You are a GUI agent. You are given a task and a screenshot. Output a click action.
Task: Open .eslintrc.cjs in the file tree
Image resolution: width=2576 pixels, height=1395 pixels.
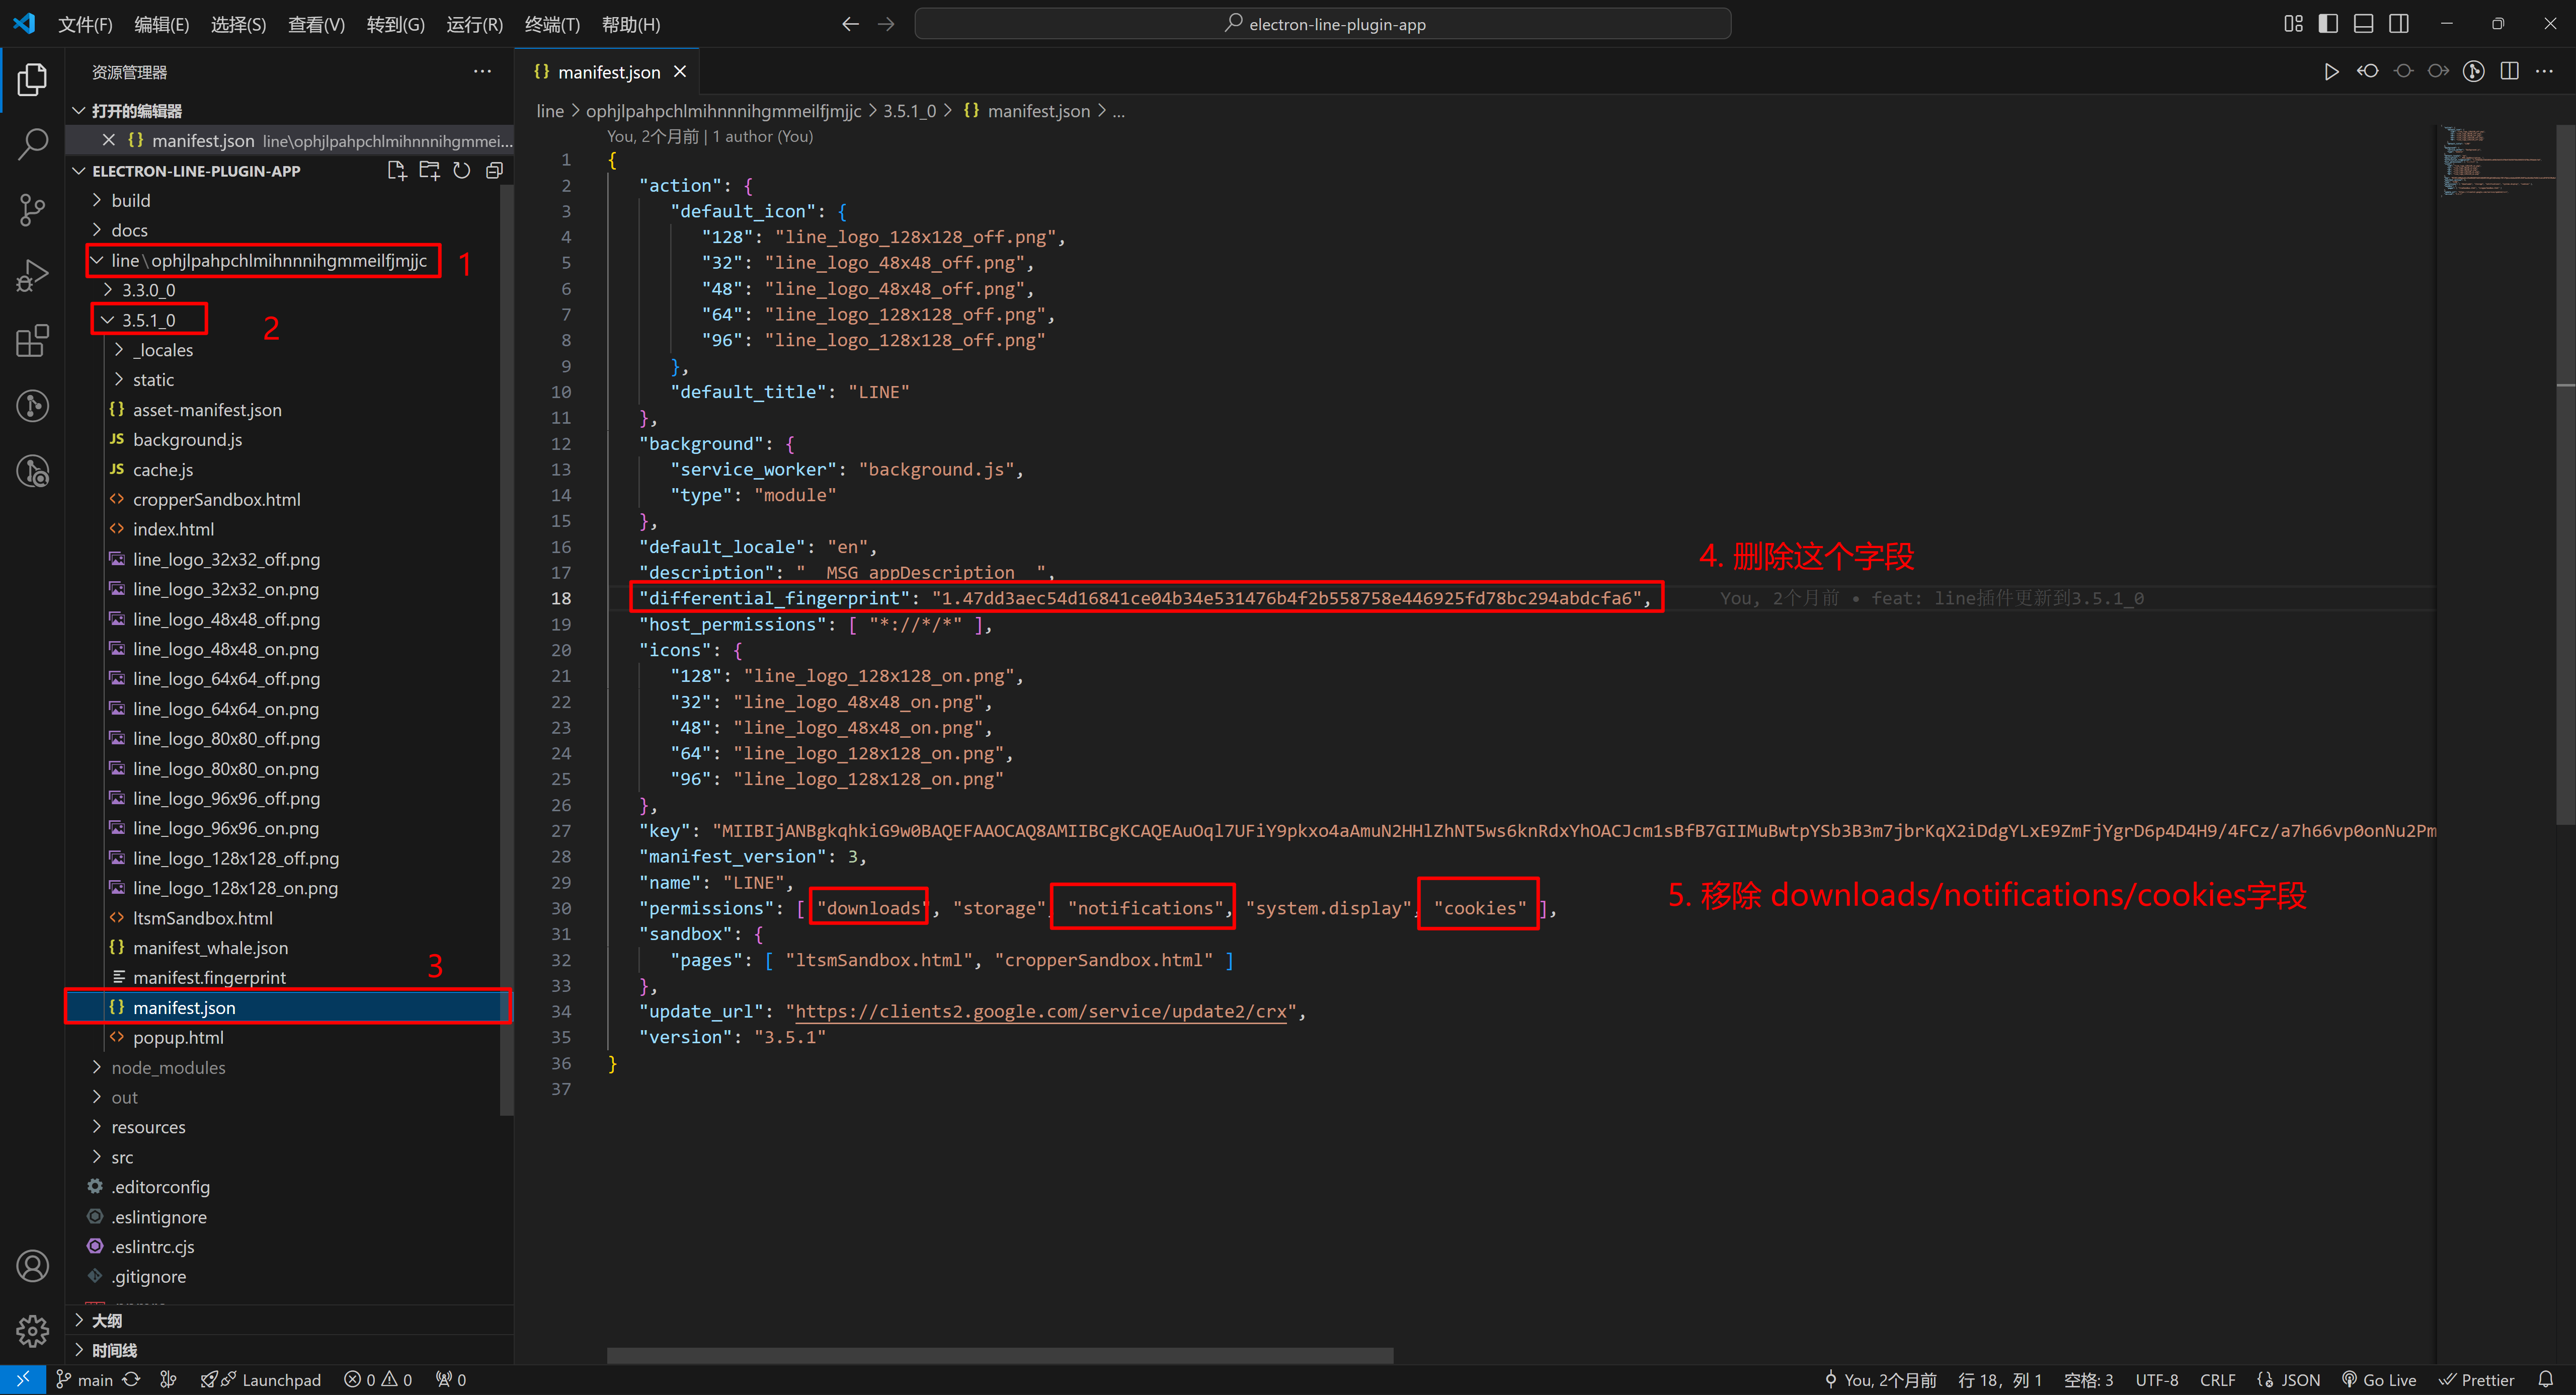click(153, 1247)
